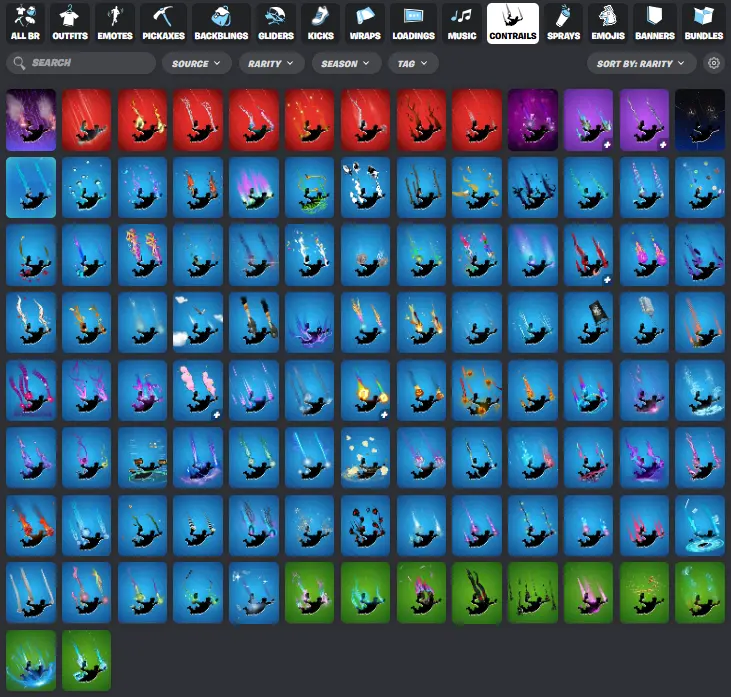Open the Rarity filter dropdown
Image resolution: width=731 pixels, height=697 pixels.
[271, 63]
